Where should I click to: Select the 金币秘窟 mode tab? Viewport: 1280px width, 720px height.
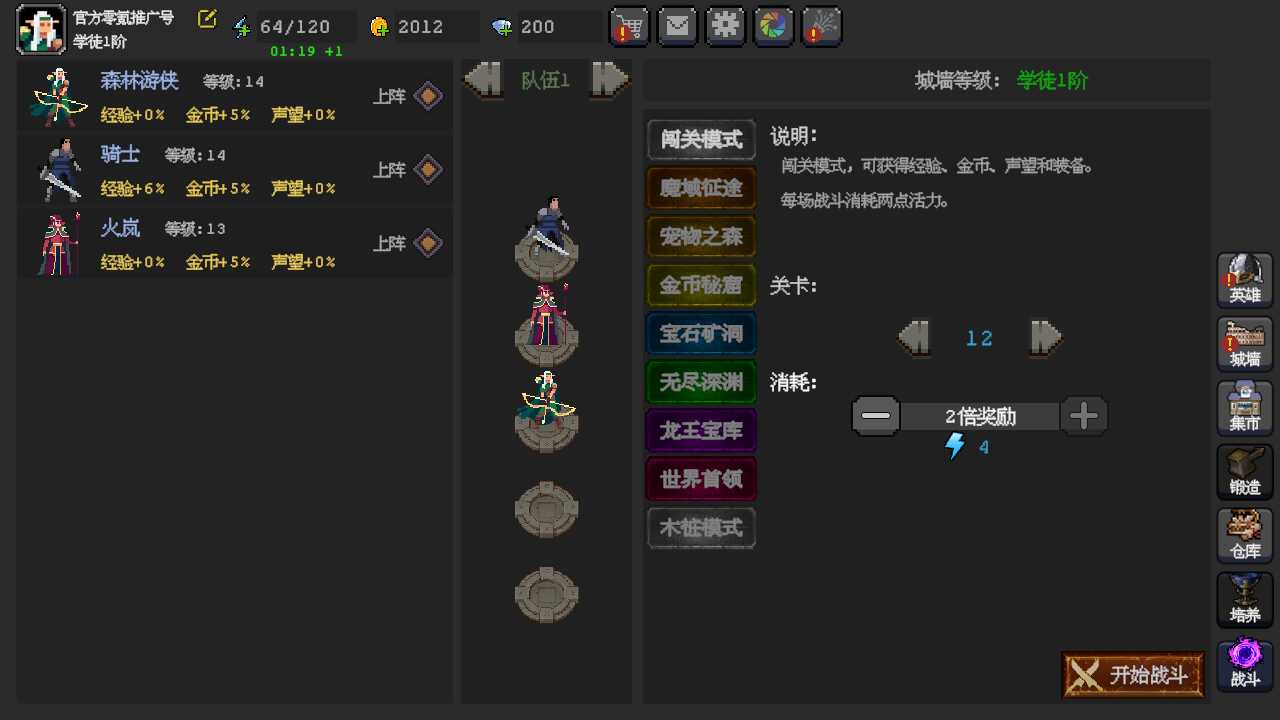coord(701,285)
